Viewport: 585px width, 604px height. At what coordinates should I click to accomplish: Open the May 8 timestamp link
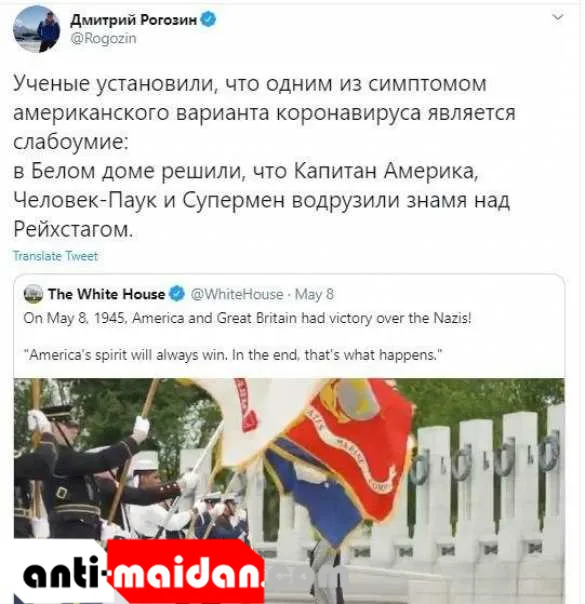314,294
